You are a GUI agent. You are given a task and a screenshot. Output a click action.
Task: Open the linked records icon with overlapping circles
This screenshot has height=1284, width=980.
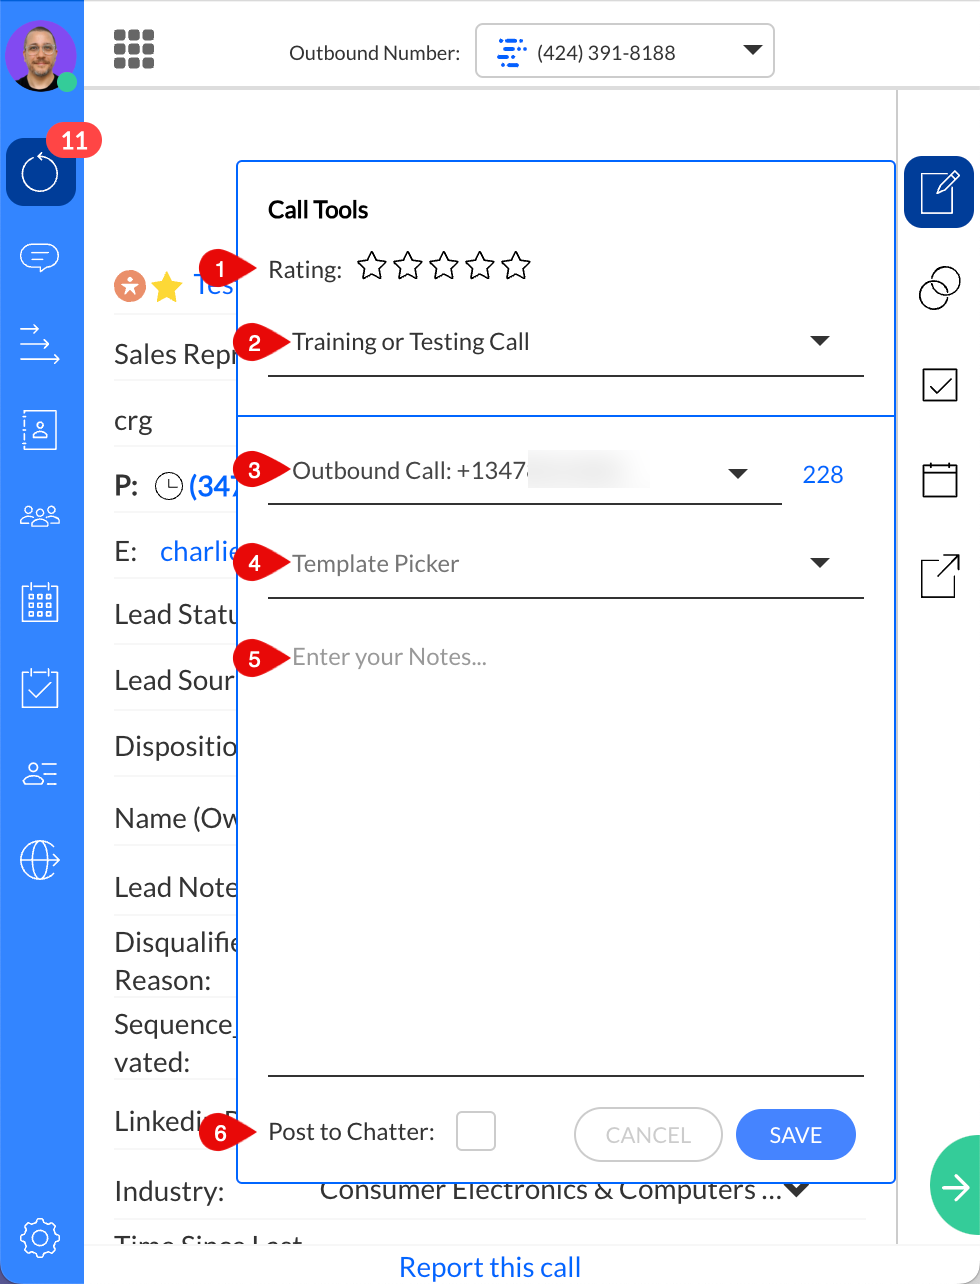click(939, 287)
